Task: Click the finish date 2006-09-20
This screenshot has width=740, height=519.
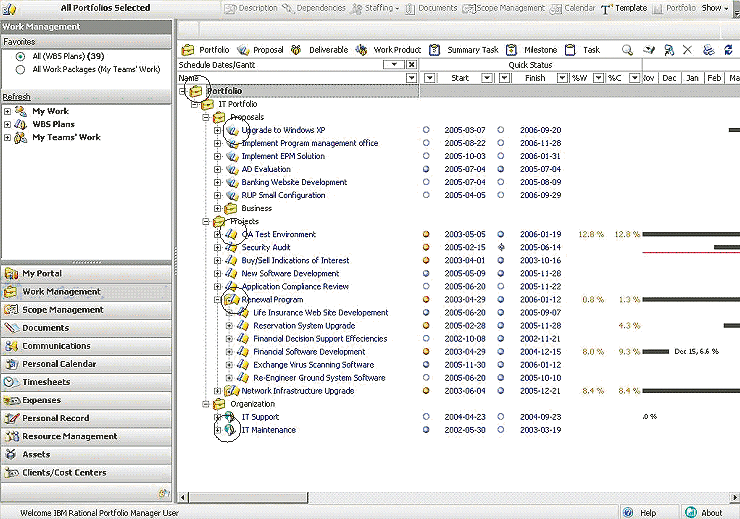Action: pos(540,130)
